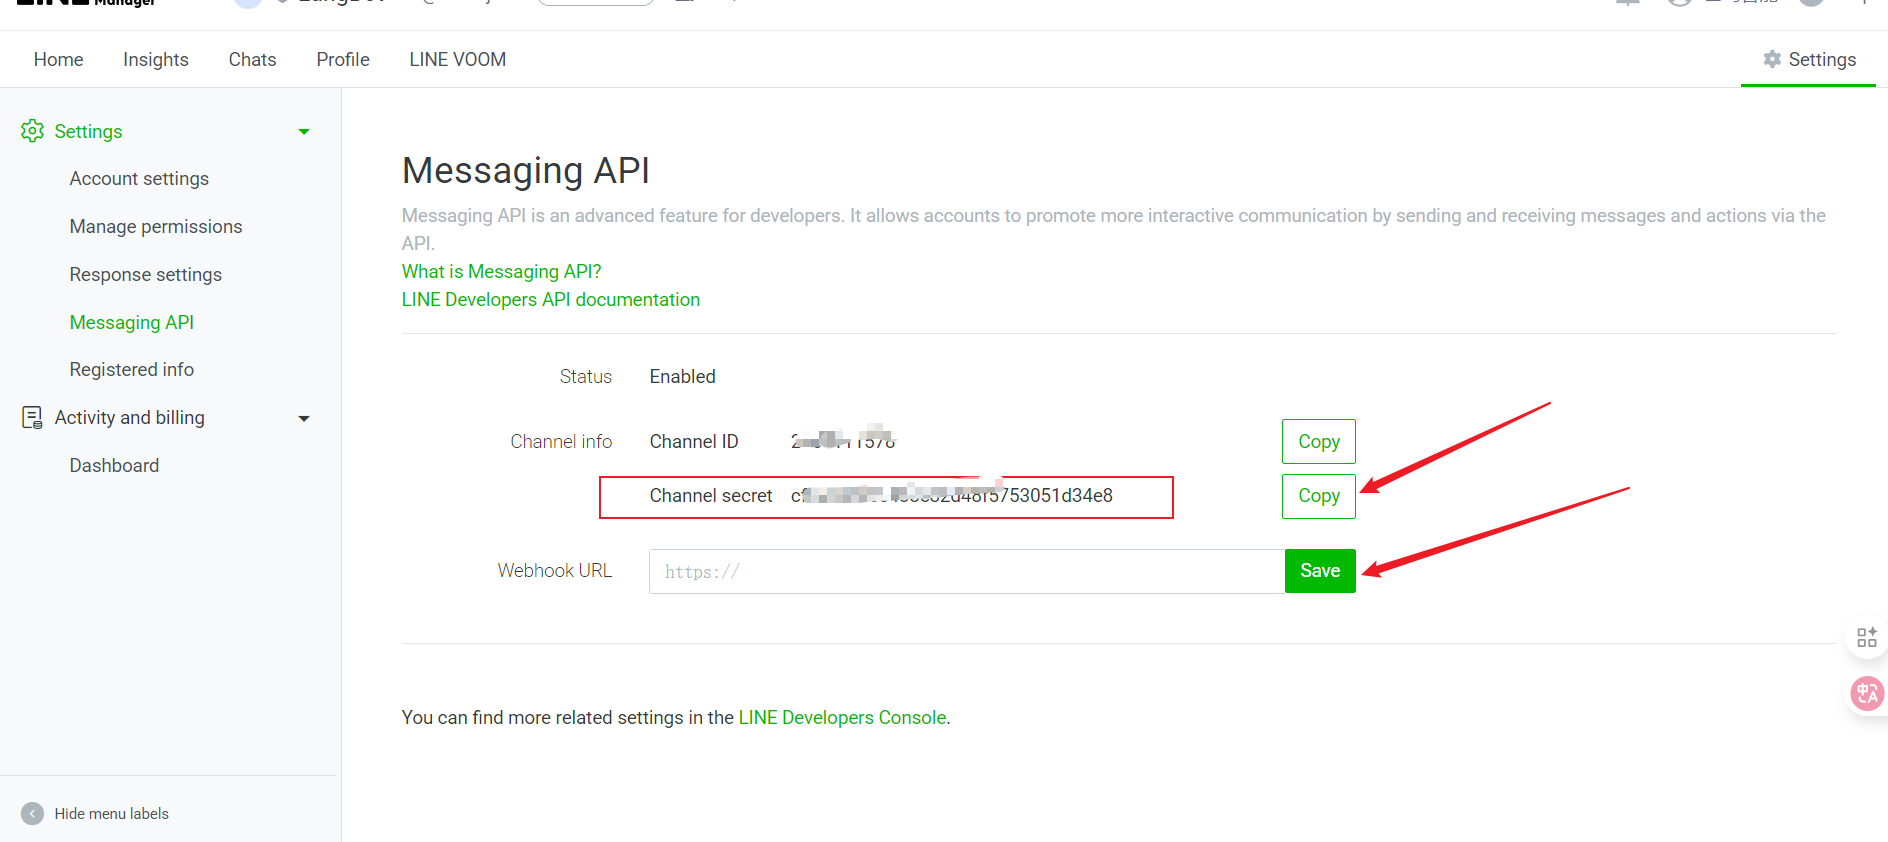
Task: Click the floating grid-plus icon
Action: tap(1866, 637)
